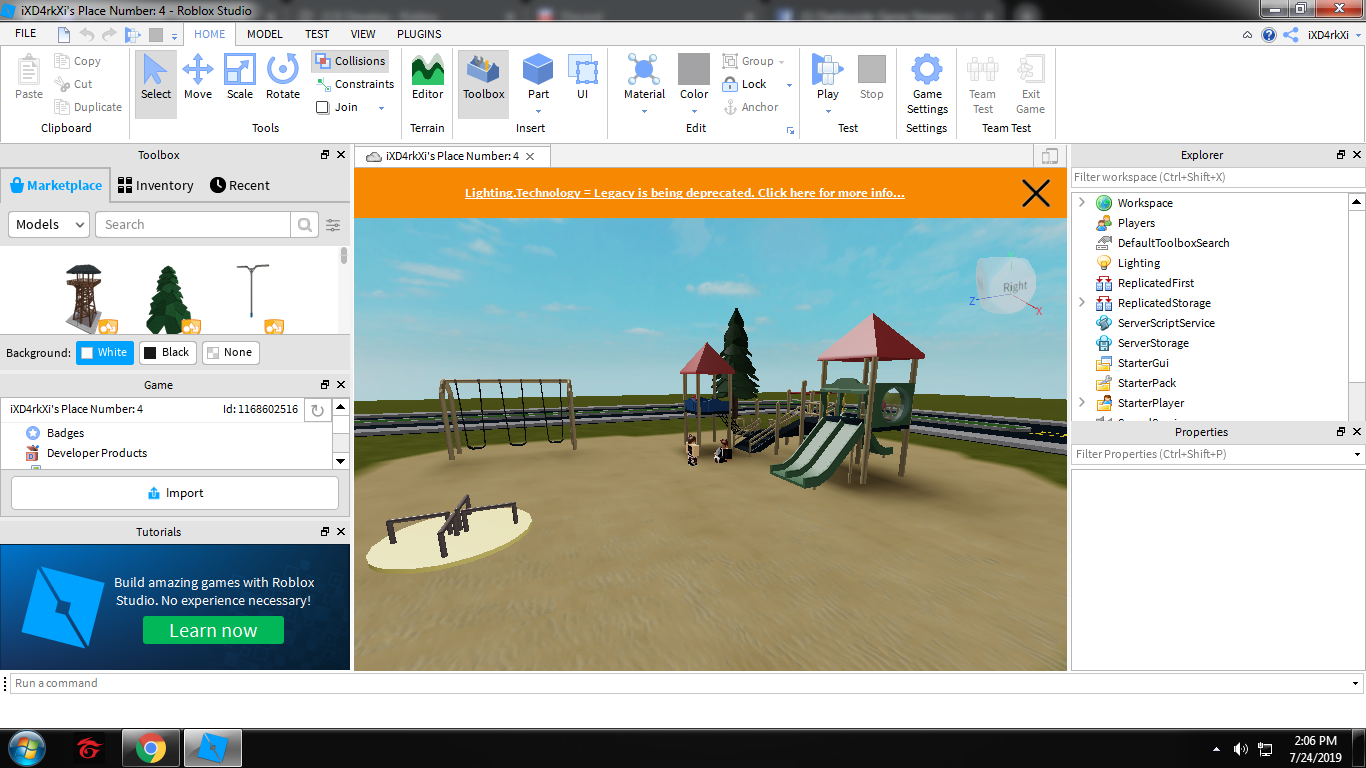Click the search magnifier in Toolbox
Image resolution: width=1366 pixels, height=768 pixels.
(305, 225)
